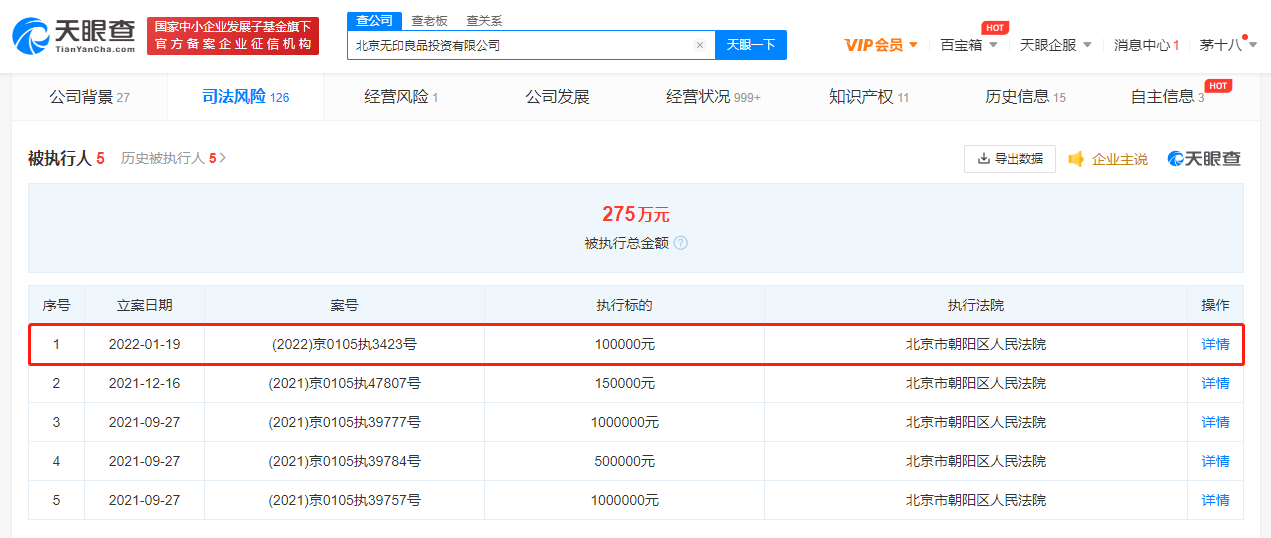Click the 天眼一下 search button

pos(750,45)
